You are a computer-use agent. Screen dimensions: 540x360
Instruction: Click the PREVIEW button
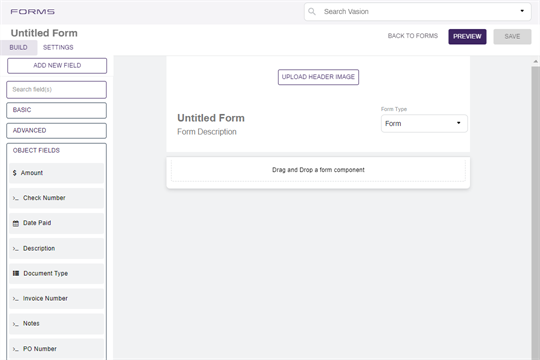point(467,37)
